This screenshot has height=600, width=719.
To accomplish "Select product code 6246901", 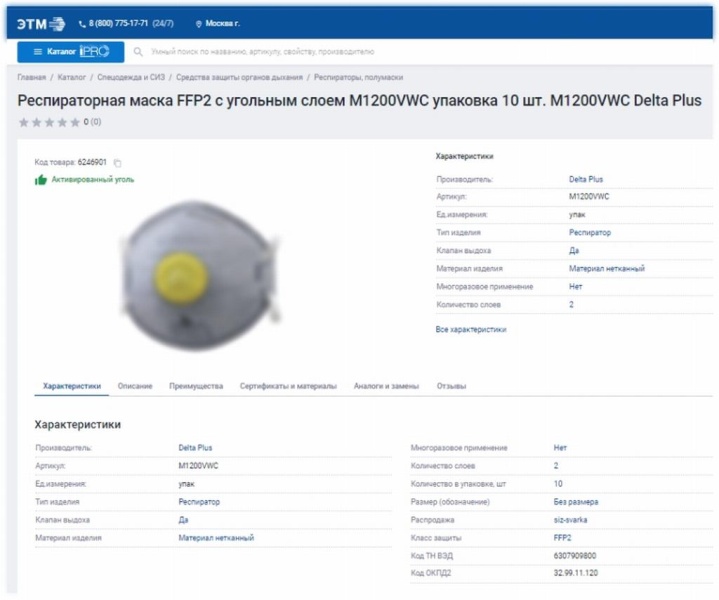I will (92, 162).
